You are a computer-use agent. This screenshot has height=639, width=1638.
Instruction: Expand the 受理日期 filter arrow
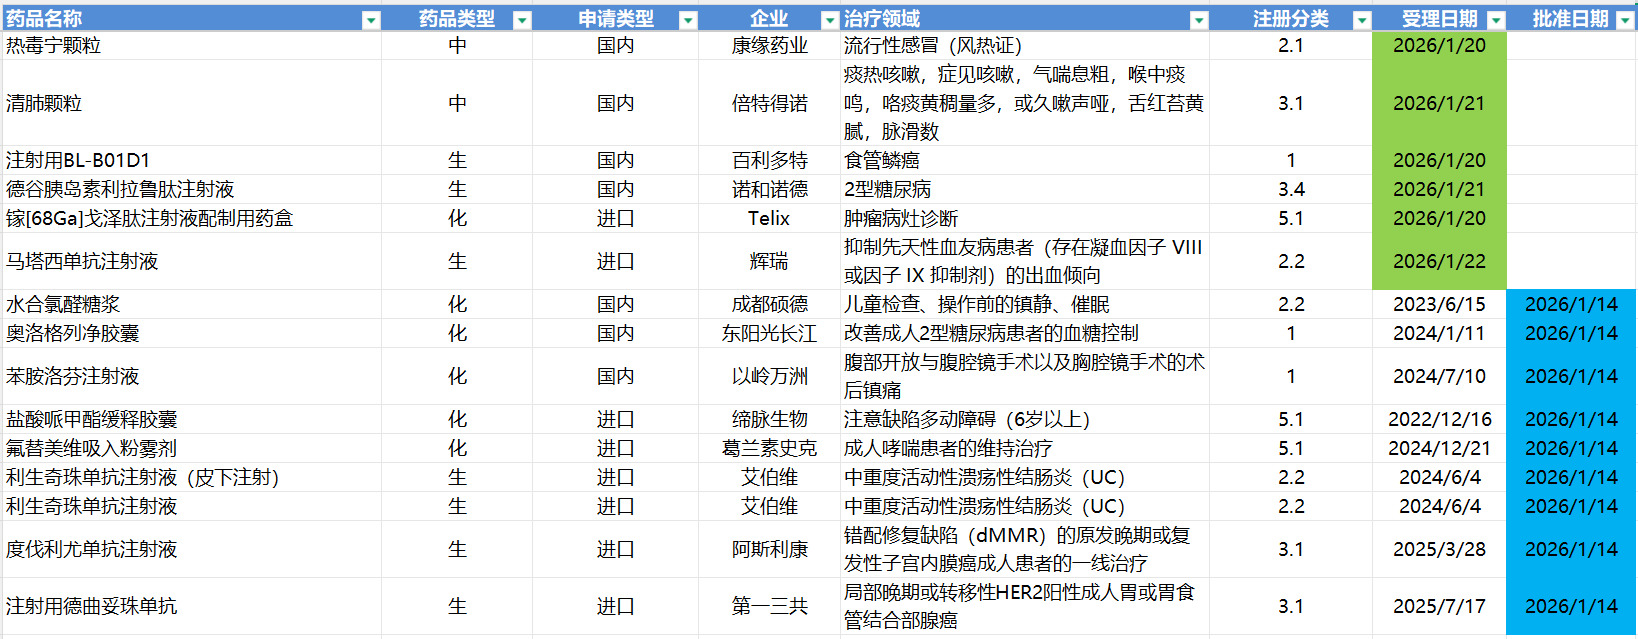[1495, 20]
